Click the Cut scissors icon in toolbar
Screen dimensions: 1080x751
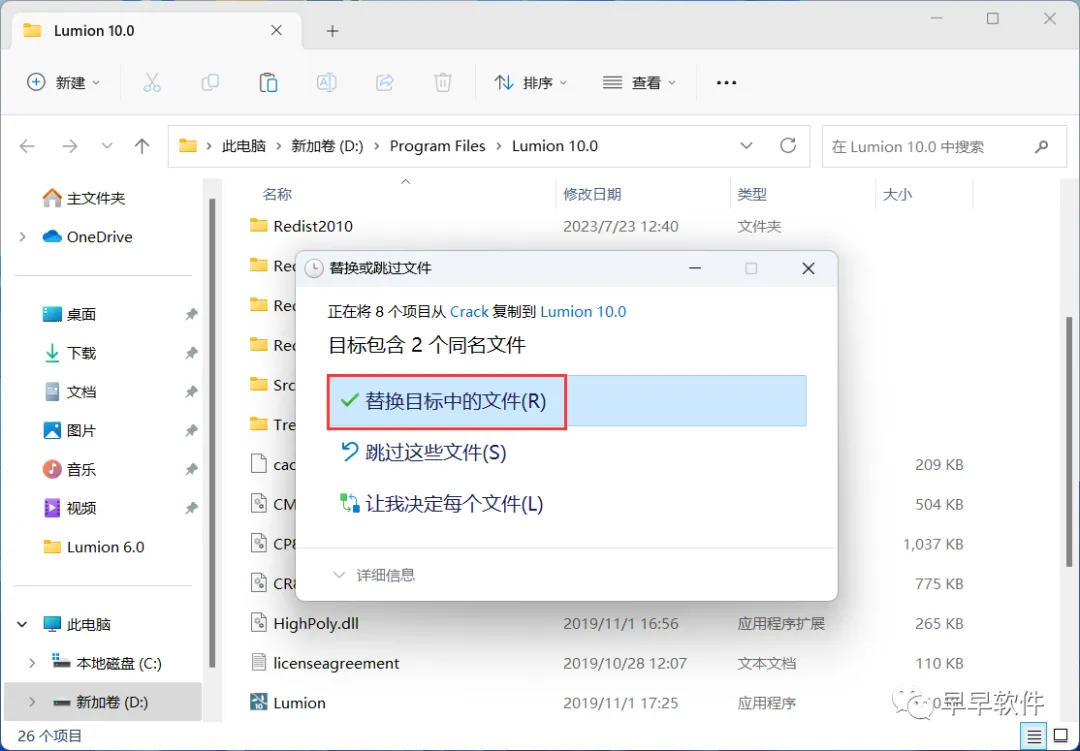[x=152, y=83]
